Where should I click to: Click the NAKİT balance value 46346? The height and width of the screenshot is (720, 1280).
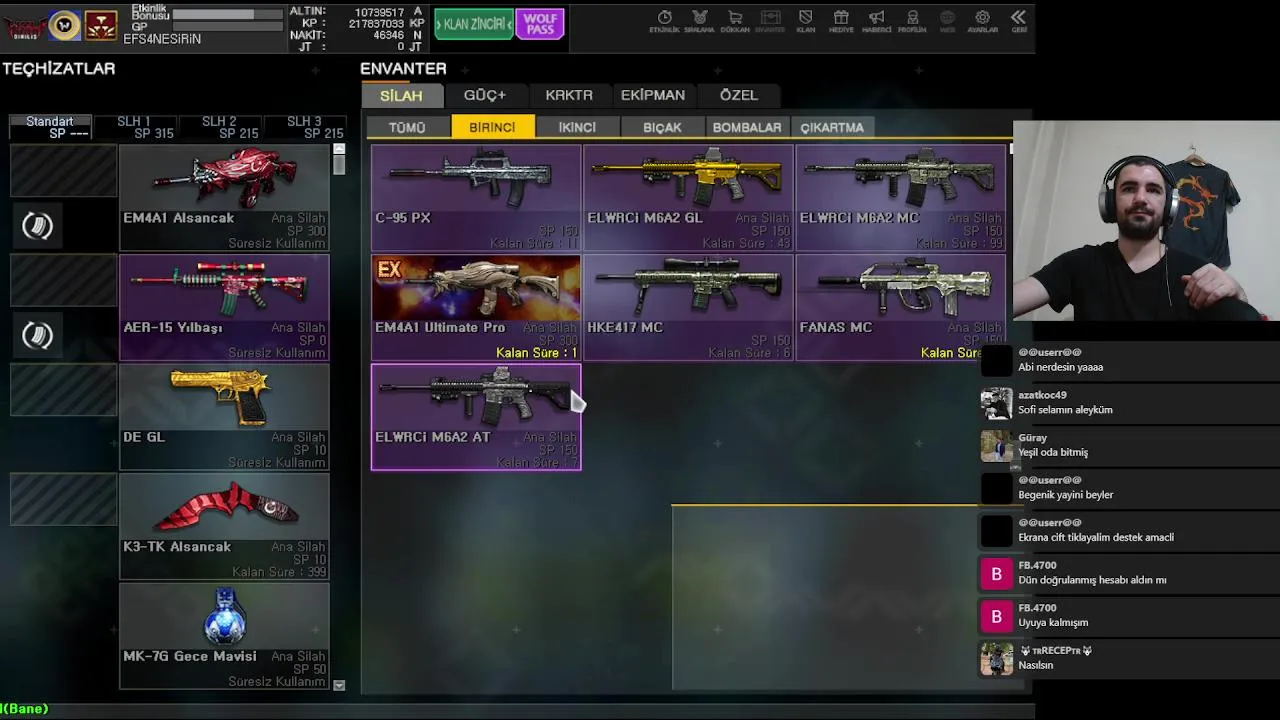click(388, 35)
